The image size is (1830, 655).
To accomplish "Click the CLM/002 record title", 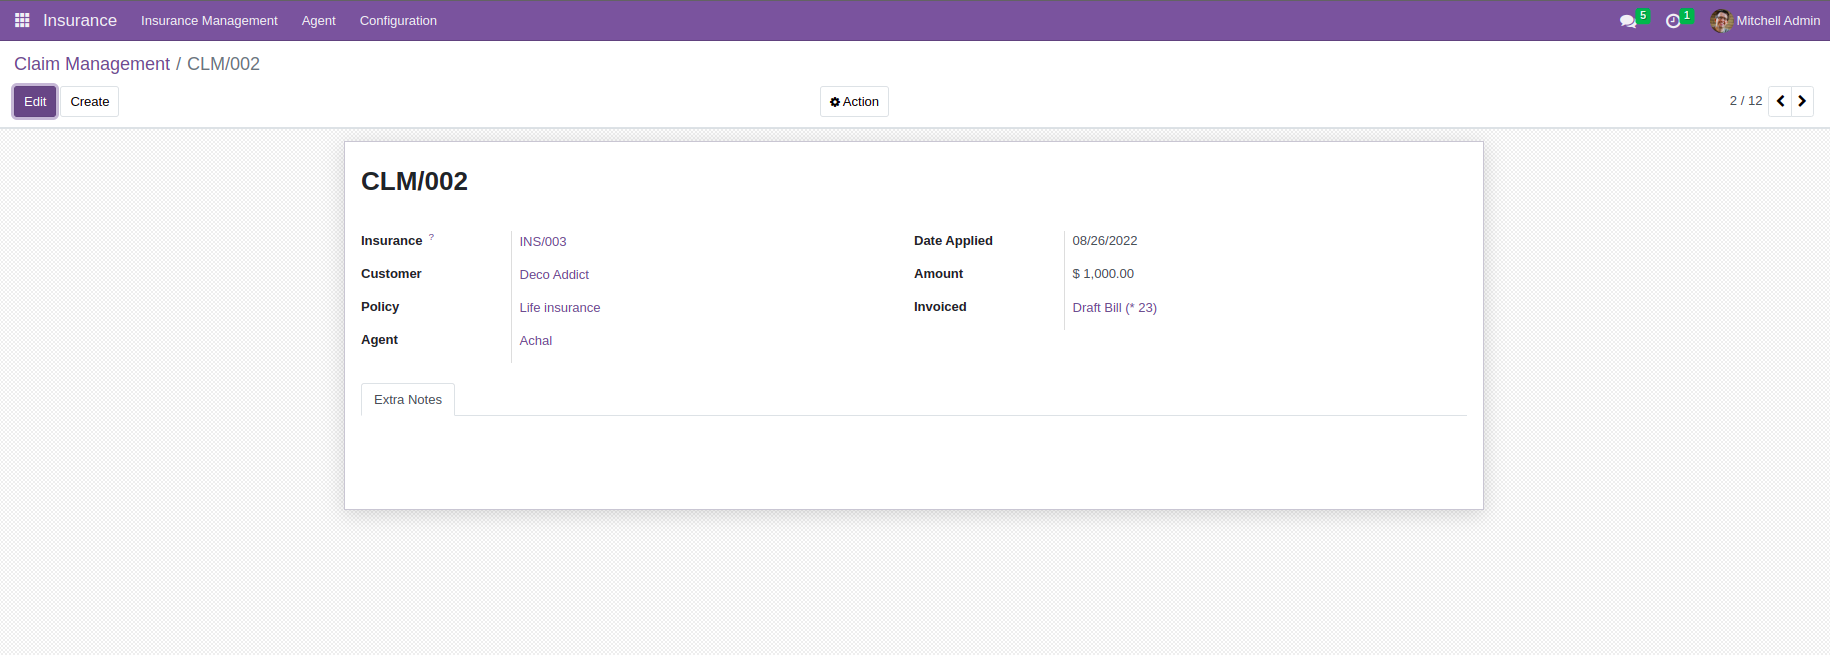I will pos(414,181).
